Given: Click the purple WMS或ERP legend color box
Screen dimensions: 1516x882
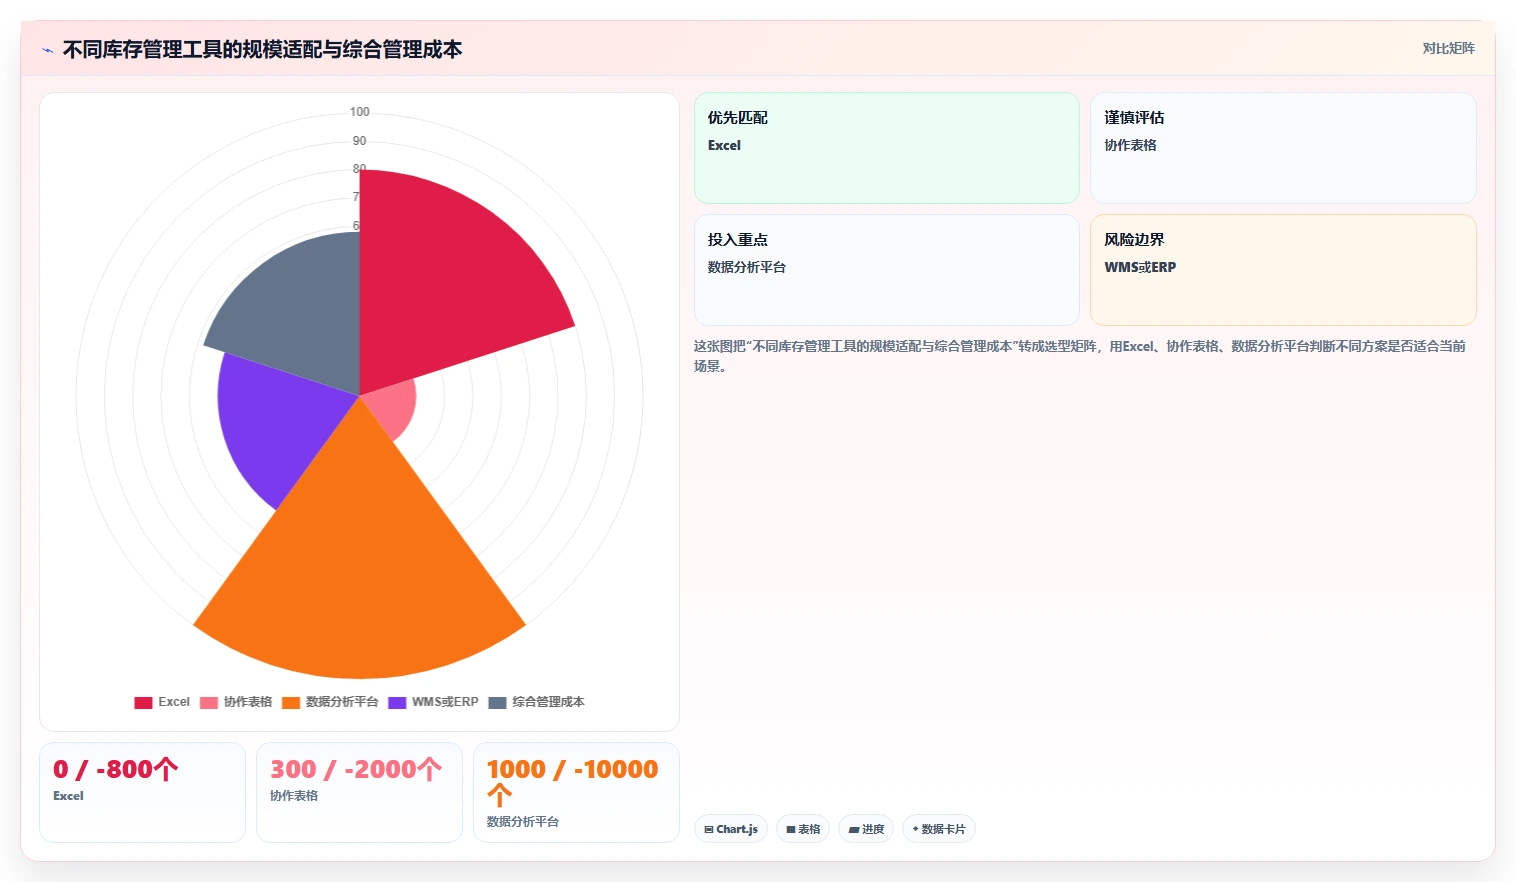Looking at the screenshot, I should pos(397,702).
